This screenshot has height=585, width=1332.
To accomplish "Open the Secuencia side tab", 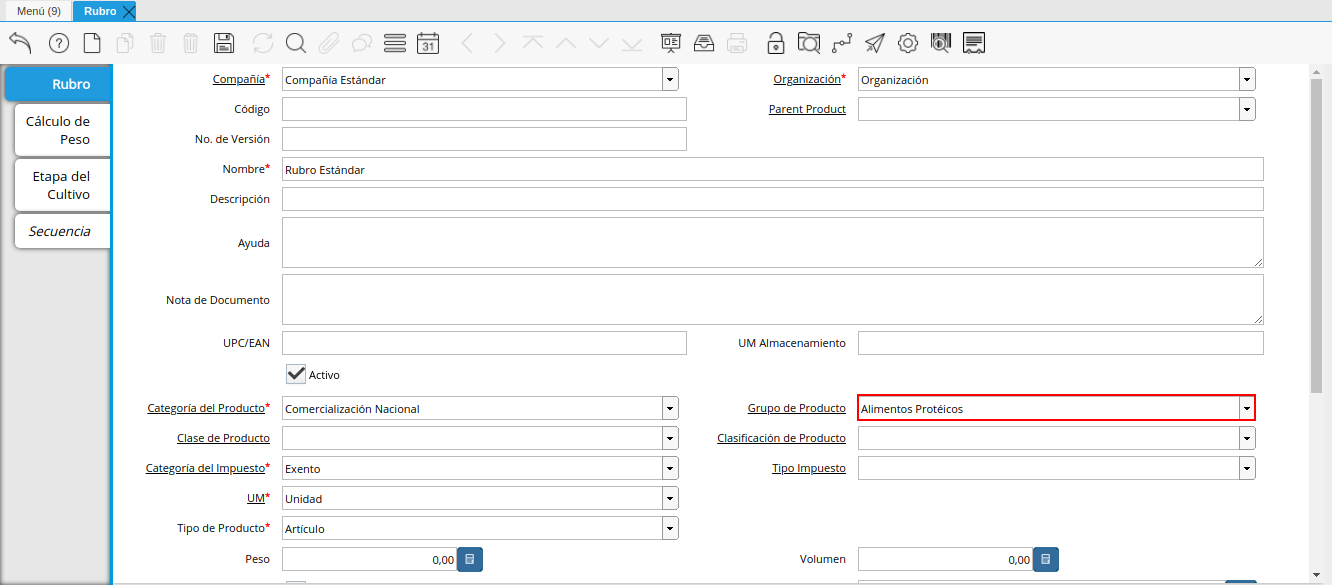I will click(62, 231).
